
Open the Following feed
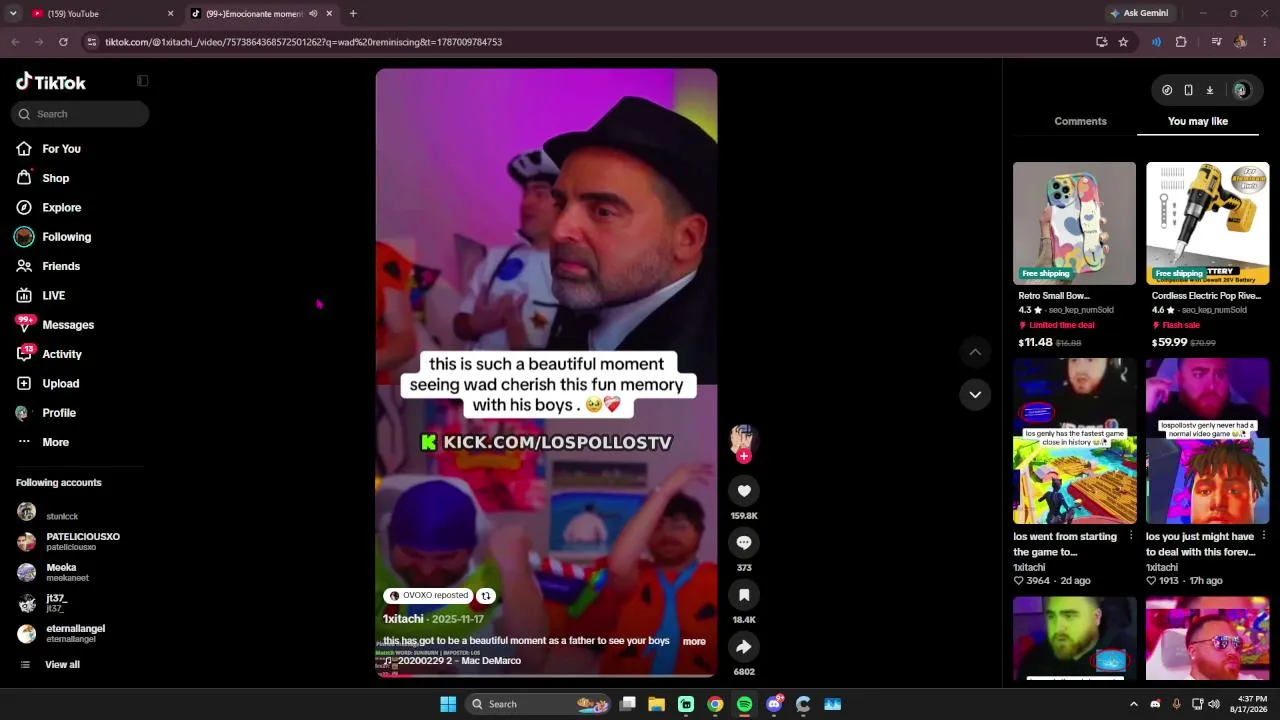click(x=66, y=237)
